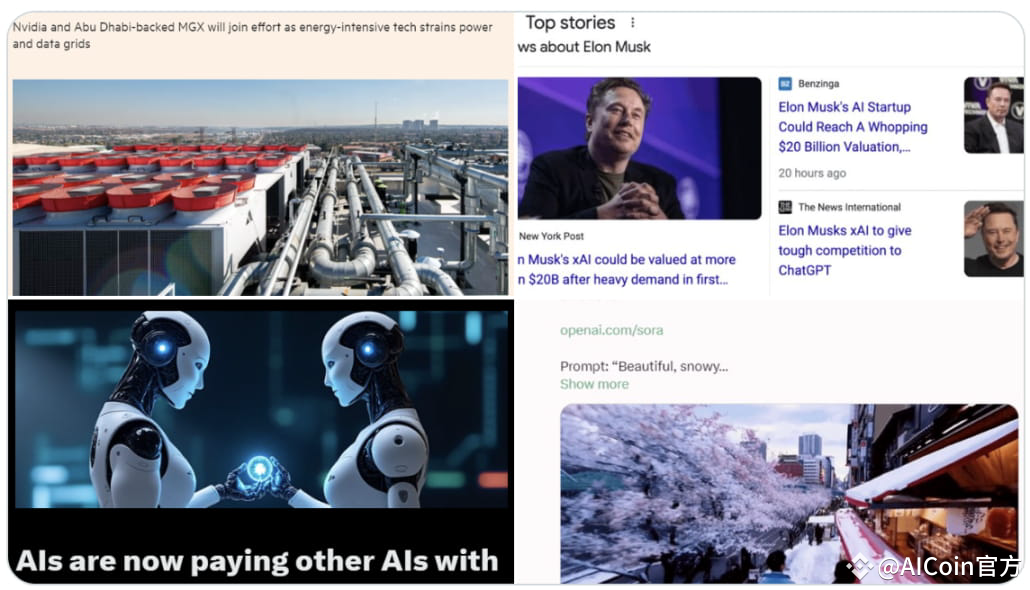Click the AICoin watermark logo
This screenshot has height=590, width=1030.
pos(859,566)
